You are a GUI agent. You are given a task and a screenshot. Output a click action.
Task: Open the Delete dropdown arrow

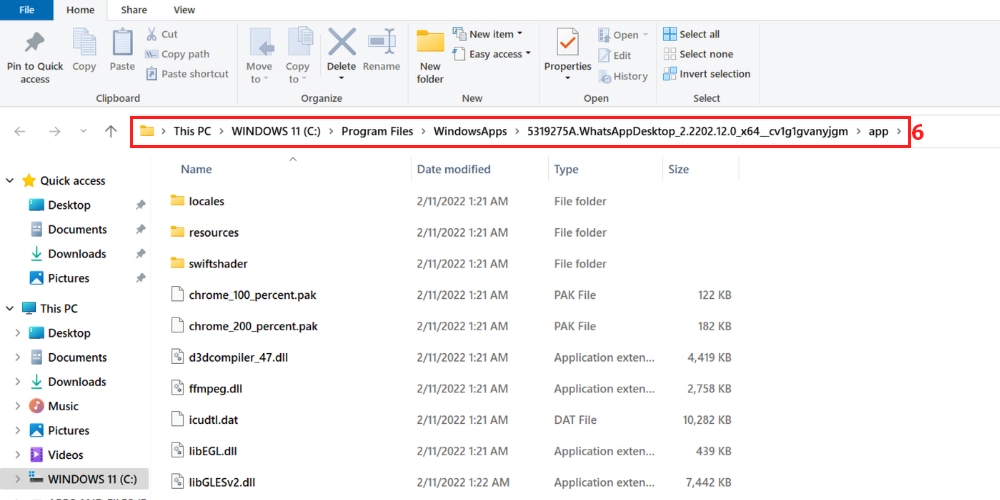point(341,78)
